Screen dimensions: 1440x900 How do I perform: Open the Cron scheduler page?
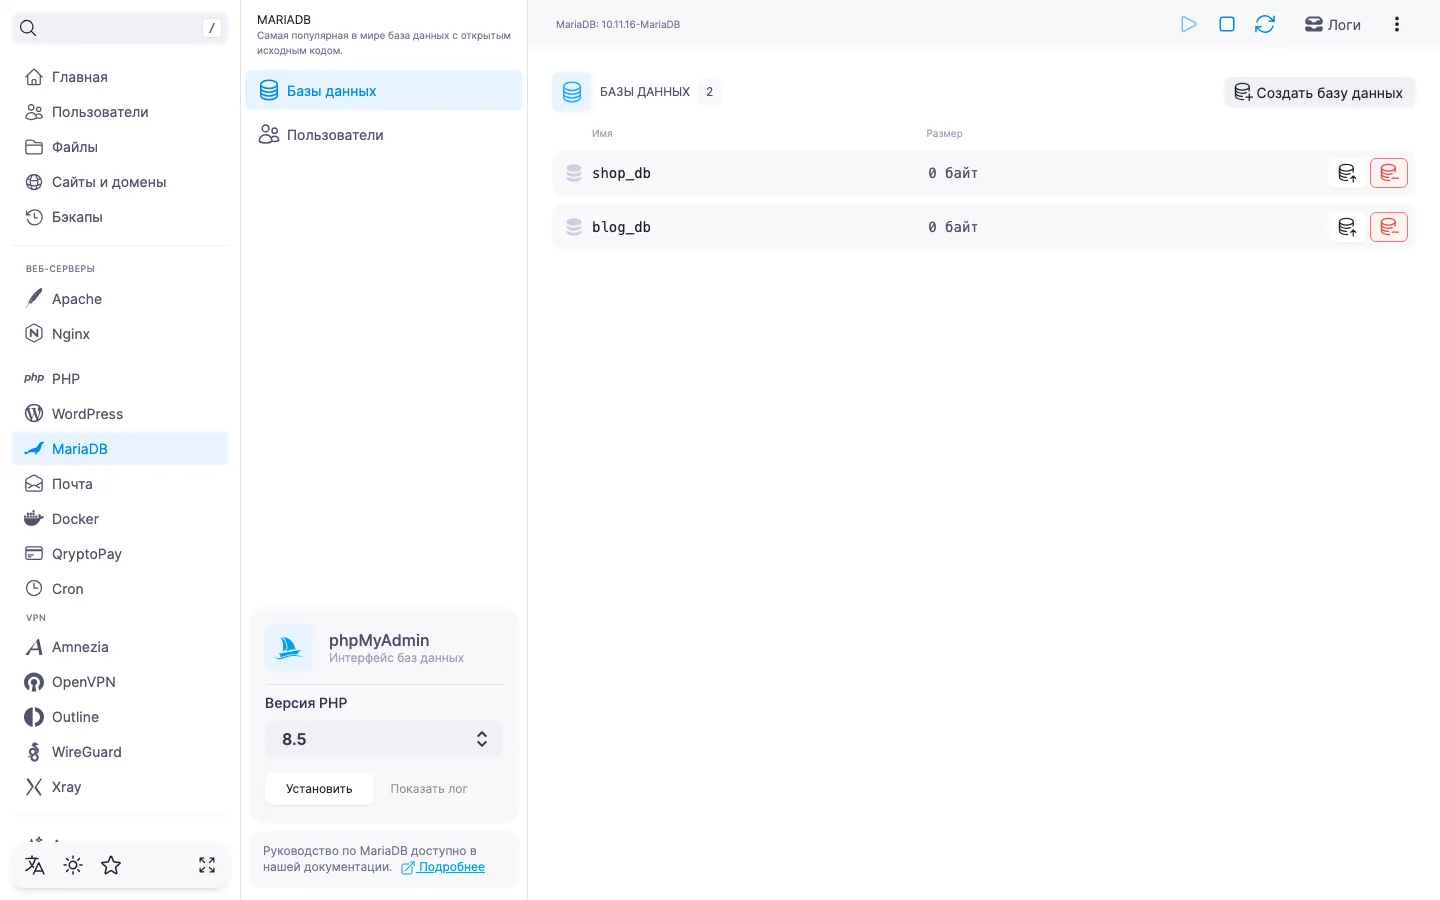pos(120,589)
